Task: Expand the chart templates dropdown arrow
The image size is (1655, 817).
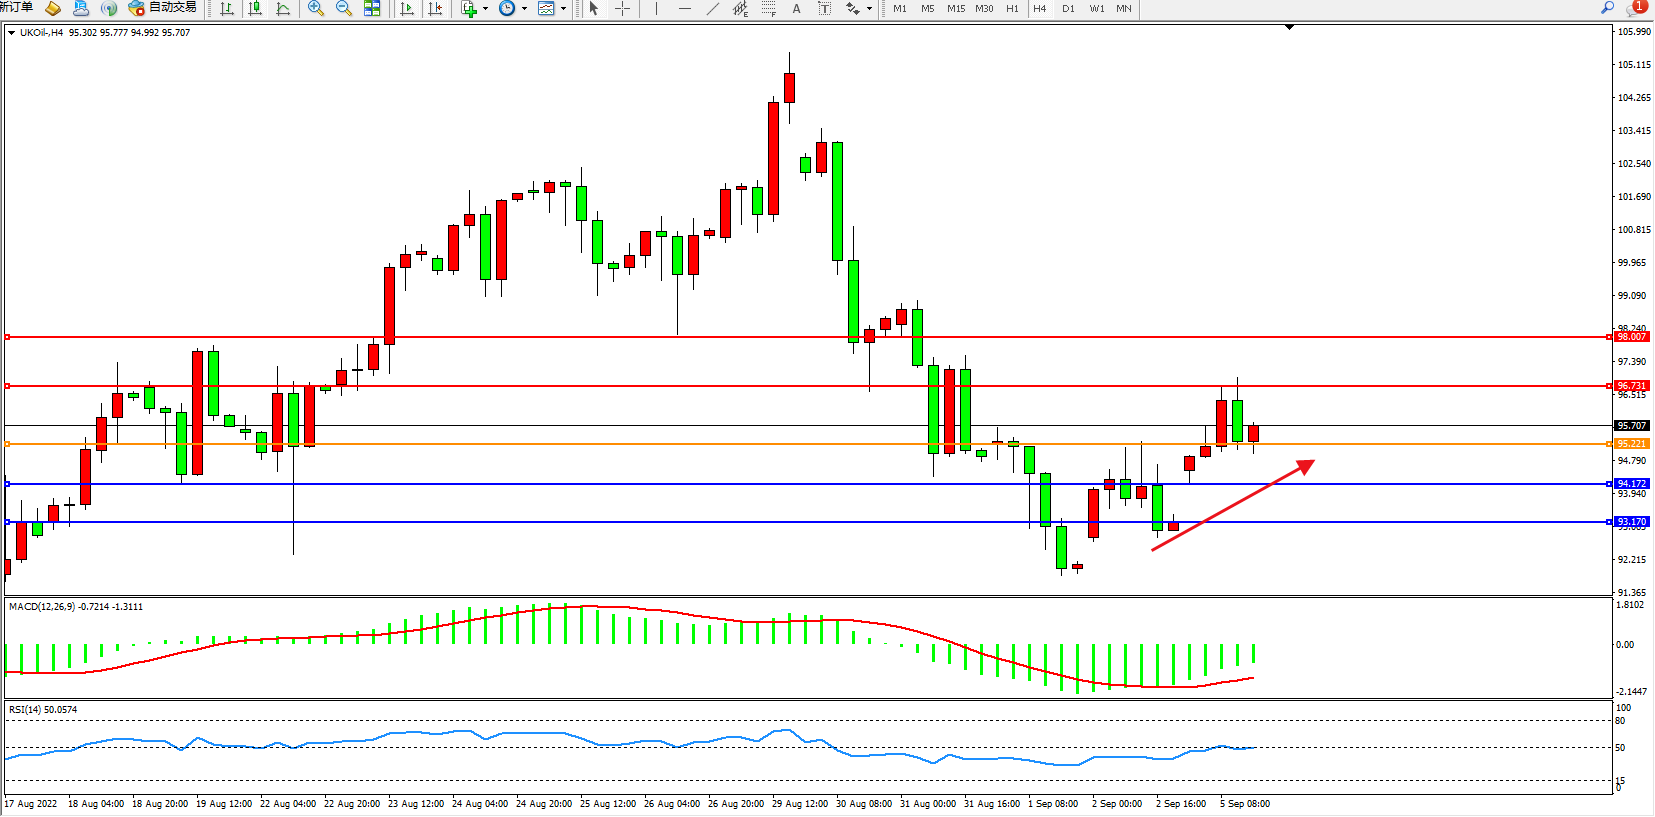Action: click(563, 9)
